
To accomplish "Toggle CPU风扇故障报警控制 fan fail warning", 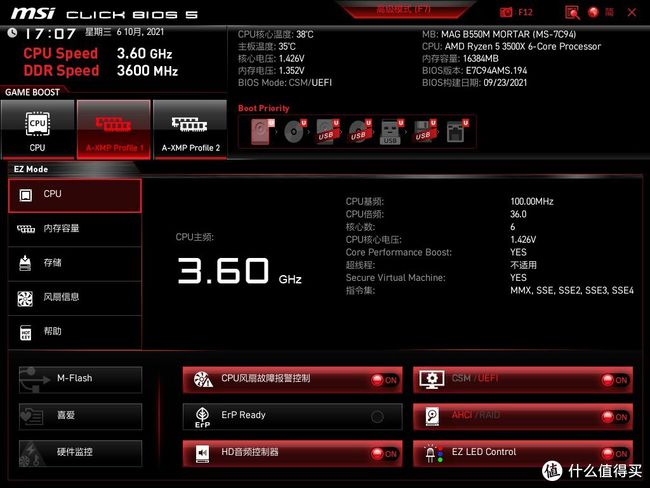I will pos(292,379).
